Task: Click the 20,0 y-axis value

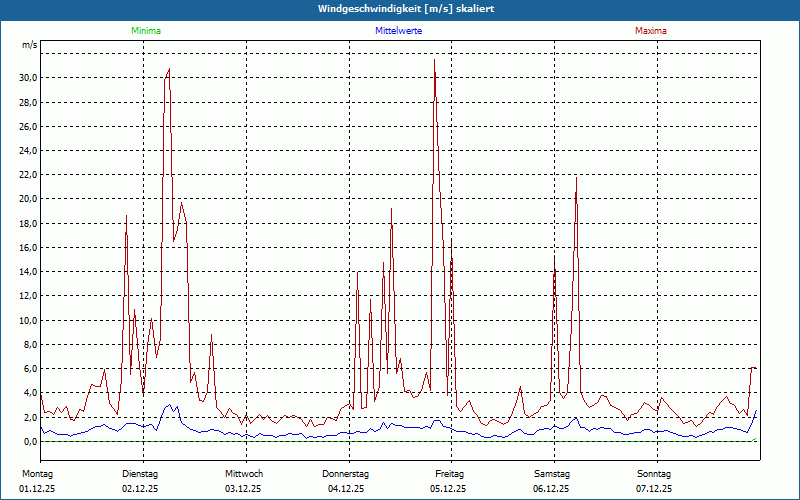Action: [x=27, y=199]
